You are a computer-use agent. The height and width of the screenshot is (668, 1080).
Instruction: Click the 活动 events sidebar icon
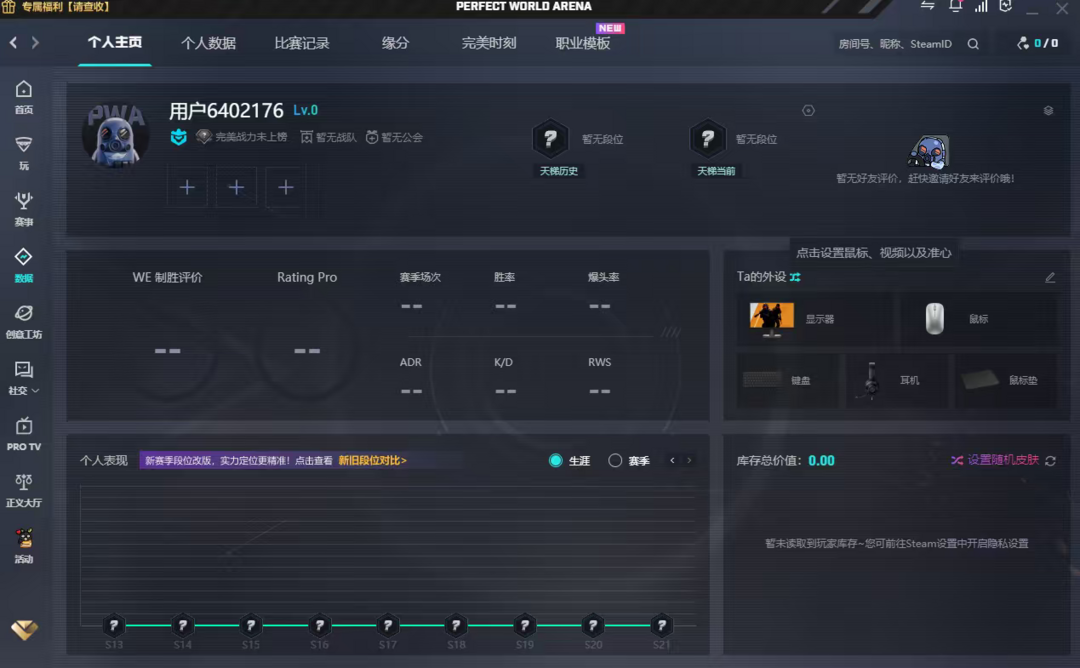pyautogui.click(x=24, y=545)
